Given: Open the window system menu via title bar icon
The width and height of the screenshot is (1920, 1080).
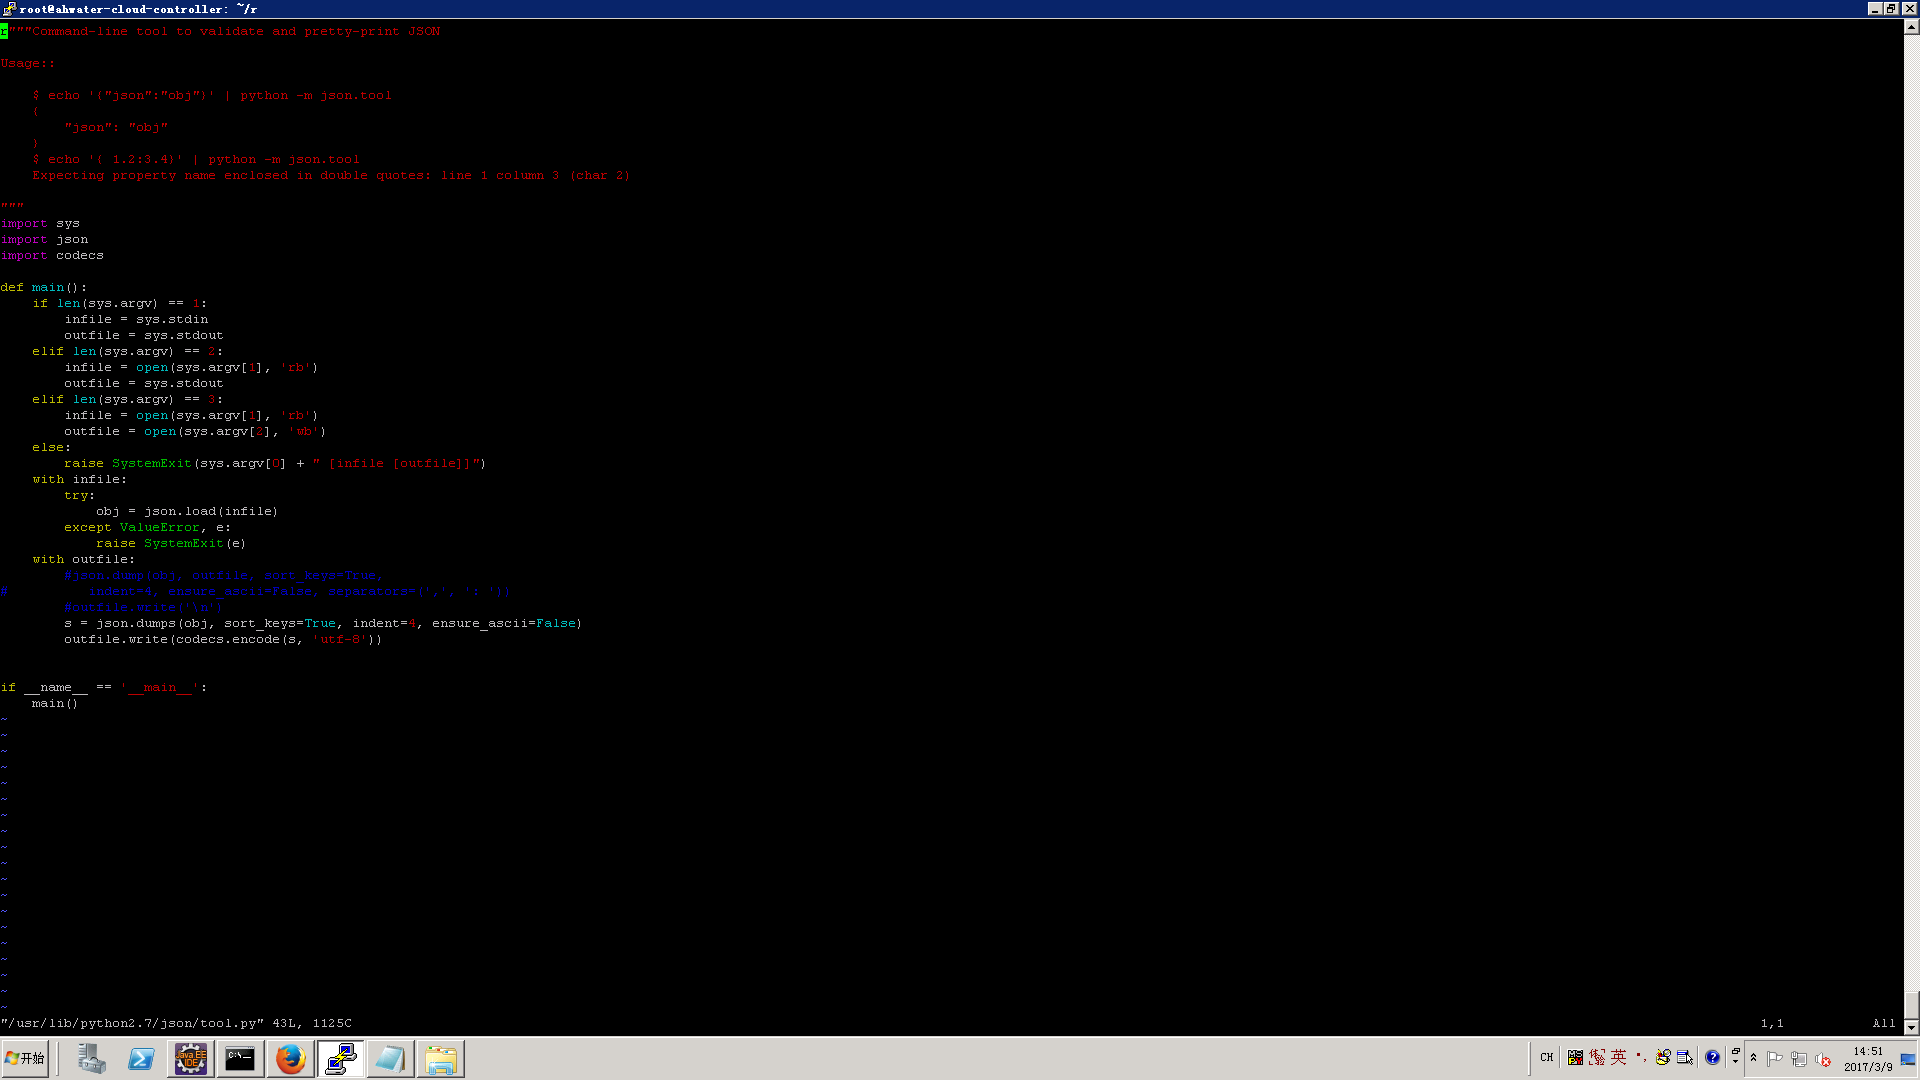Looking at the screenshot, I should 8,8.
